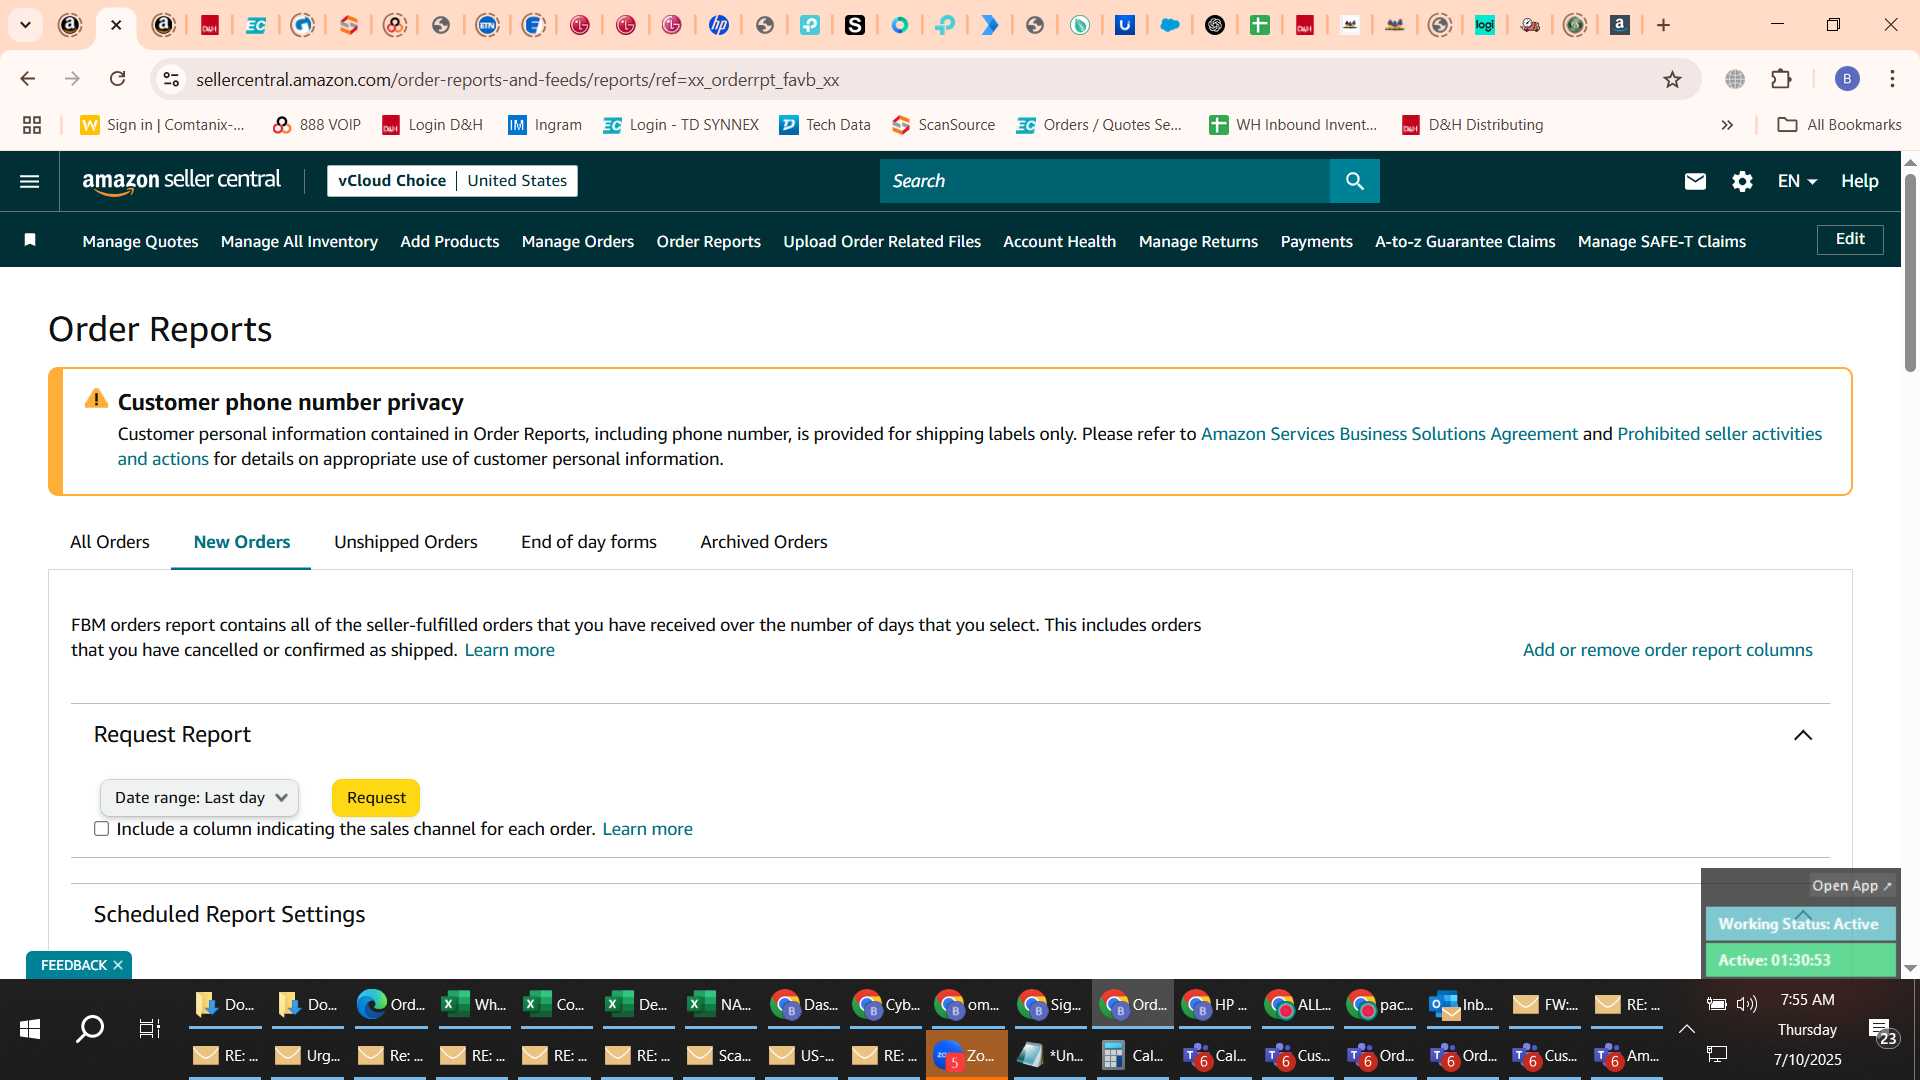Image resolution: width=1920 pixels, height=1080 pixels.
Task: Show more bookmarks with the double chevron
Action: pos(1727,125)
